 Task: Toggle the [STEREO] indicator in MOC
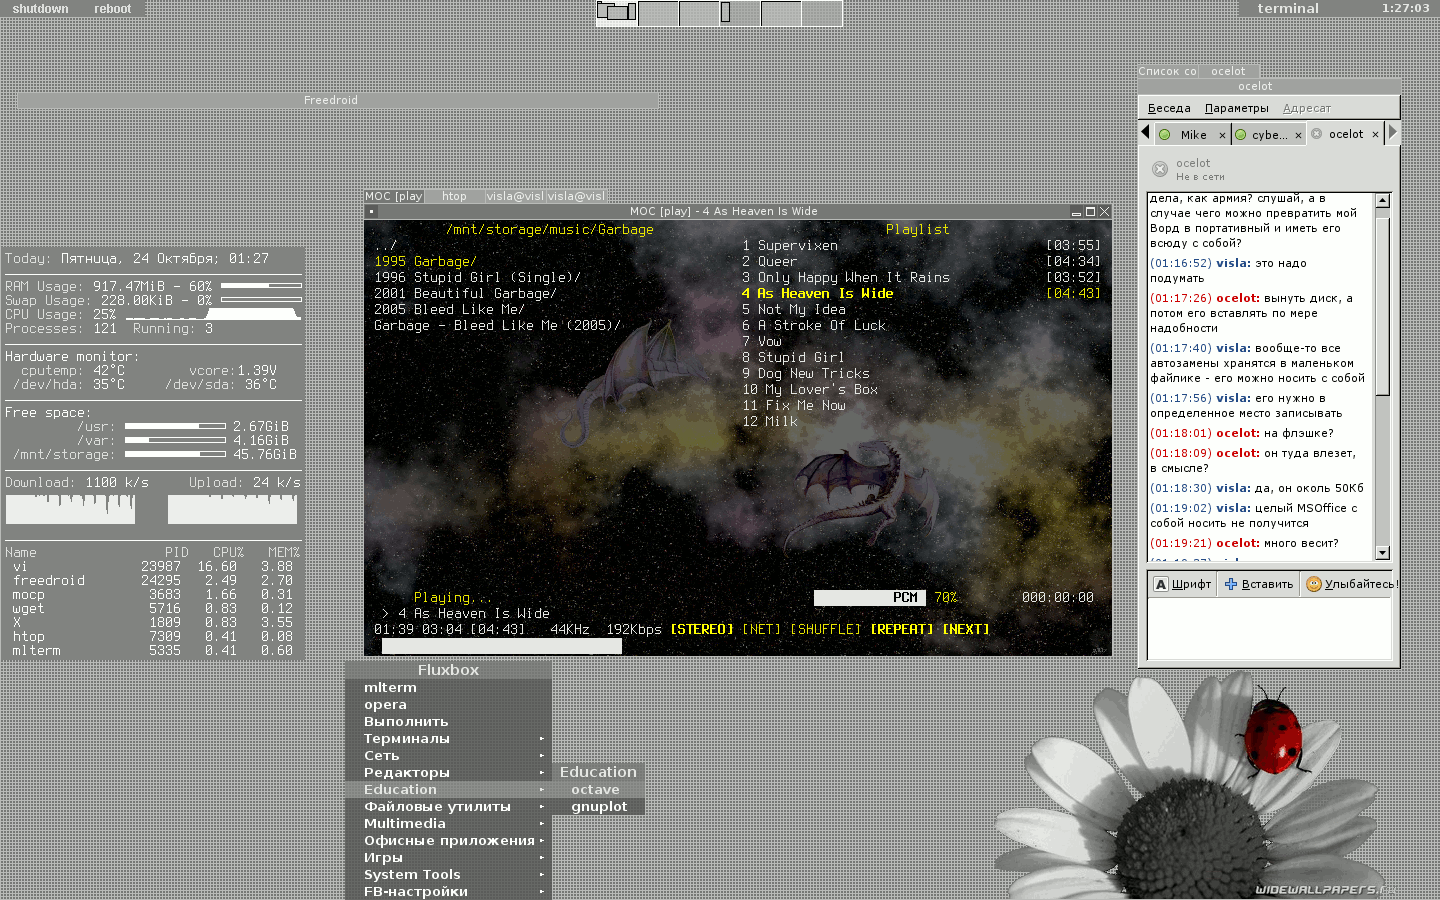tap(701, 629)
